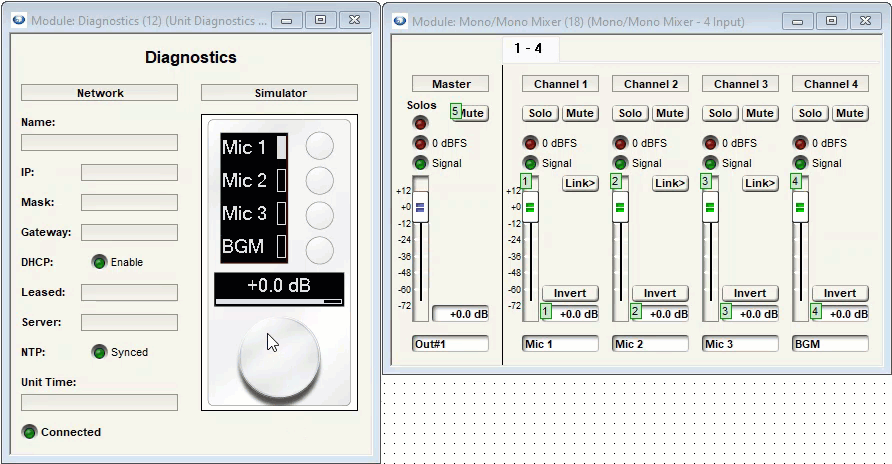Click the Mono/Mono Mixer window app icon
The height and width of the screenshot is (464, 892).
click(x=400, y=21)
